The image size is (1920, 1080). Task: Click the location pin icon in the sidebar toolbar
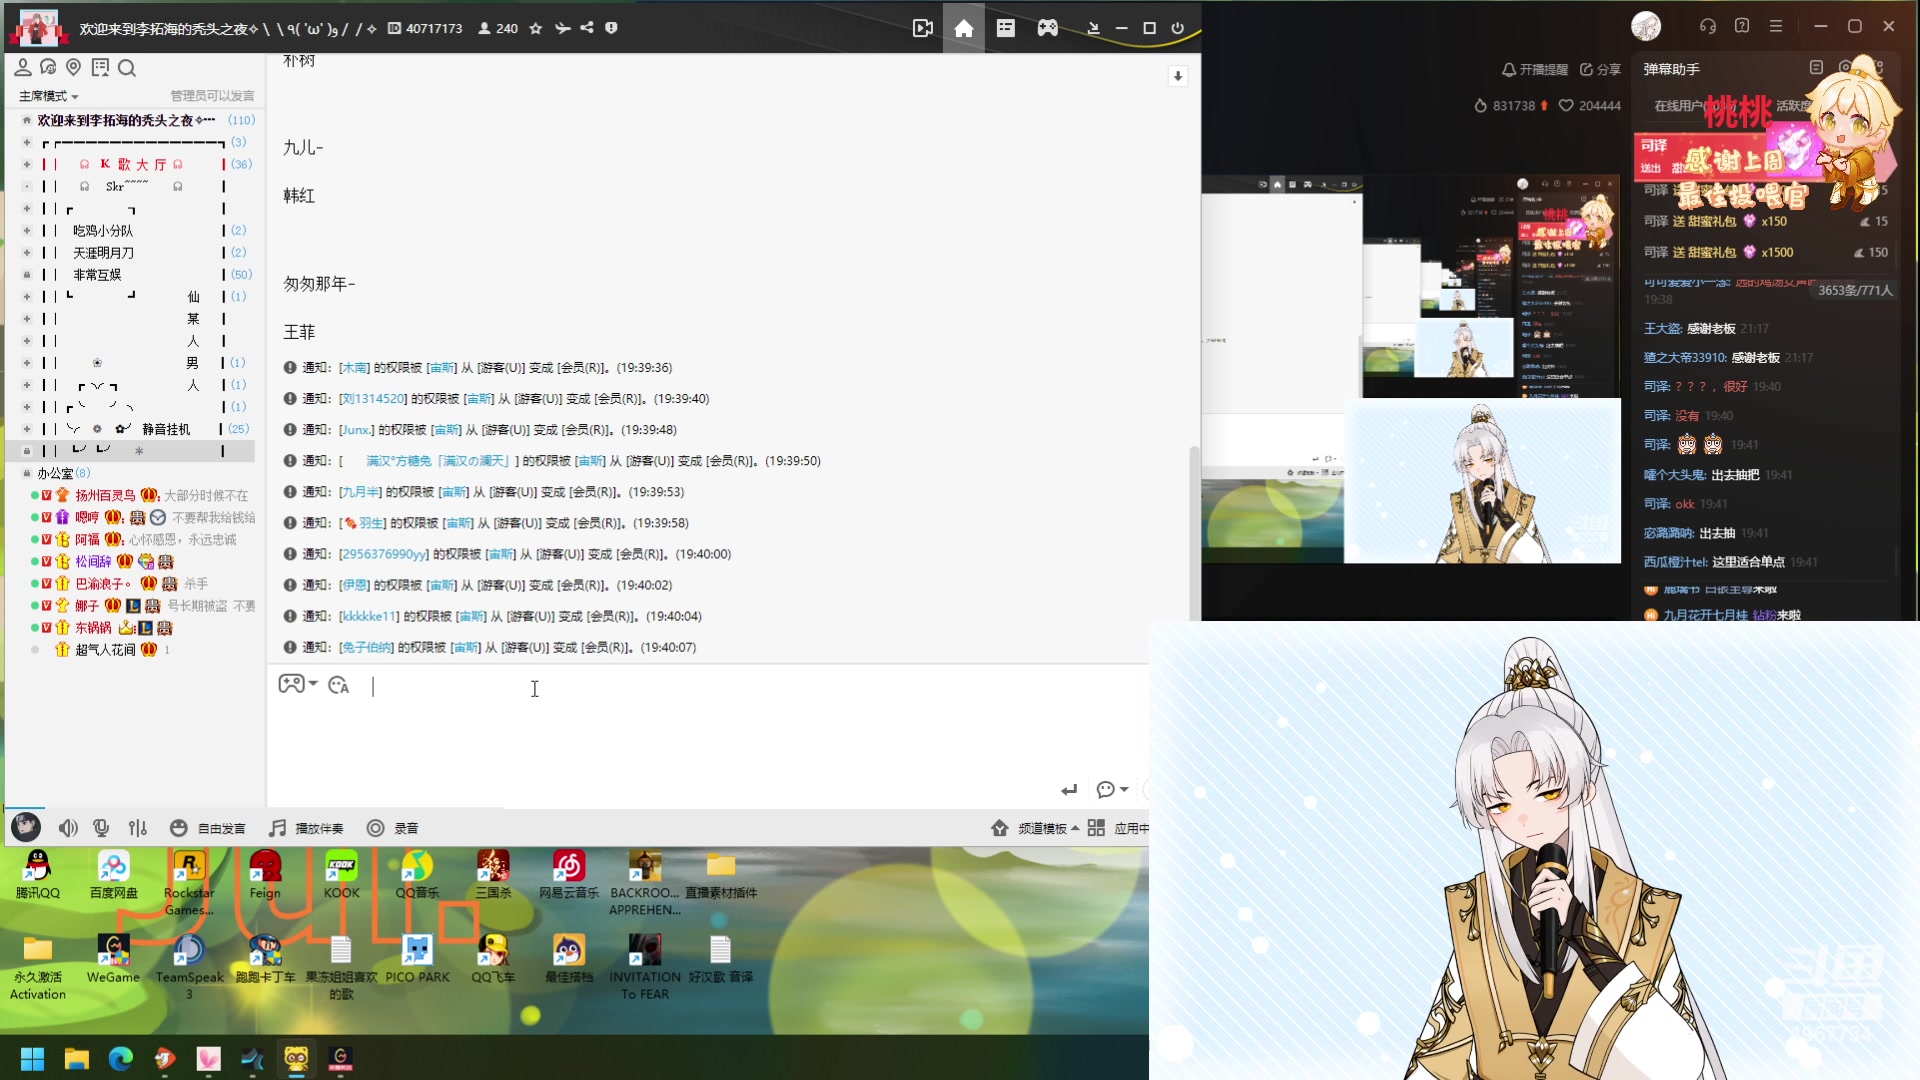[73, 67]
